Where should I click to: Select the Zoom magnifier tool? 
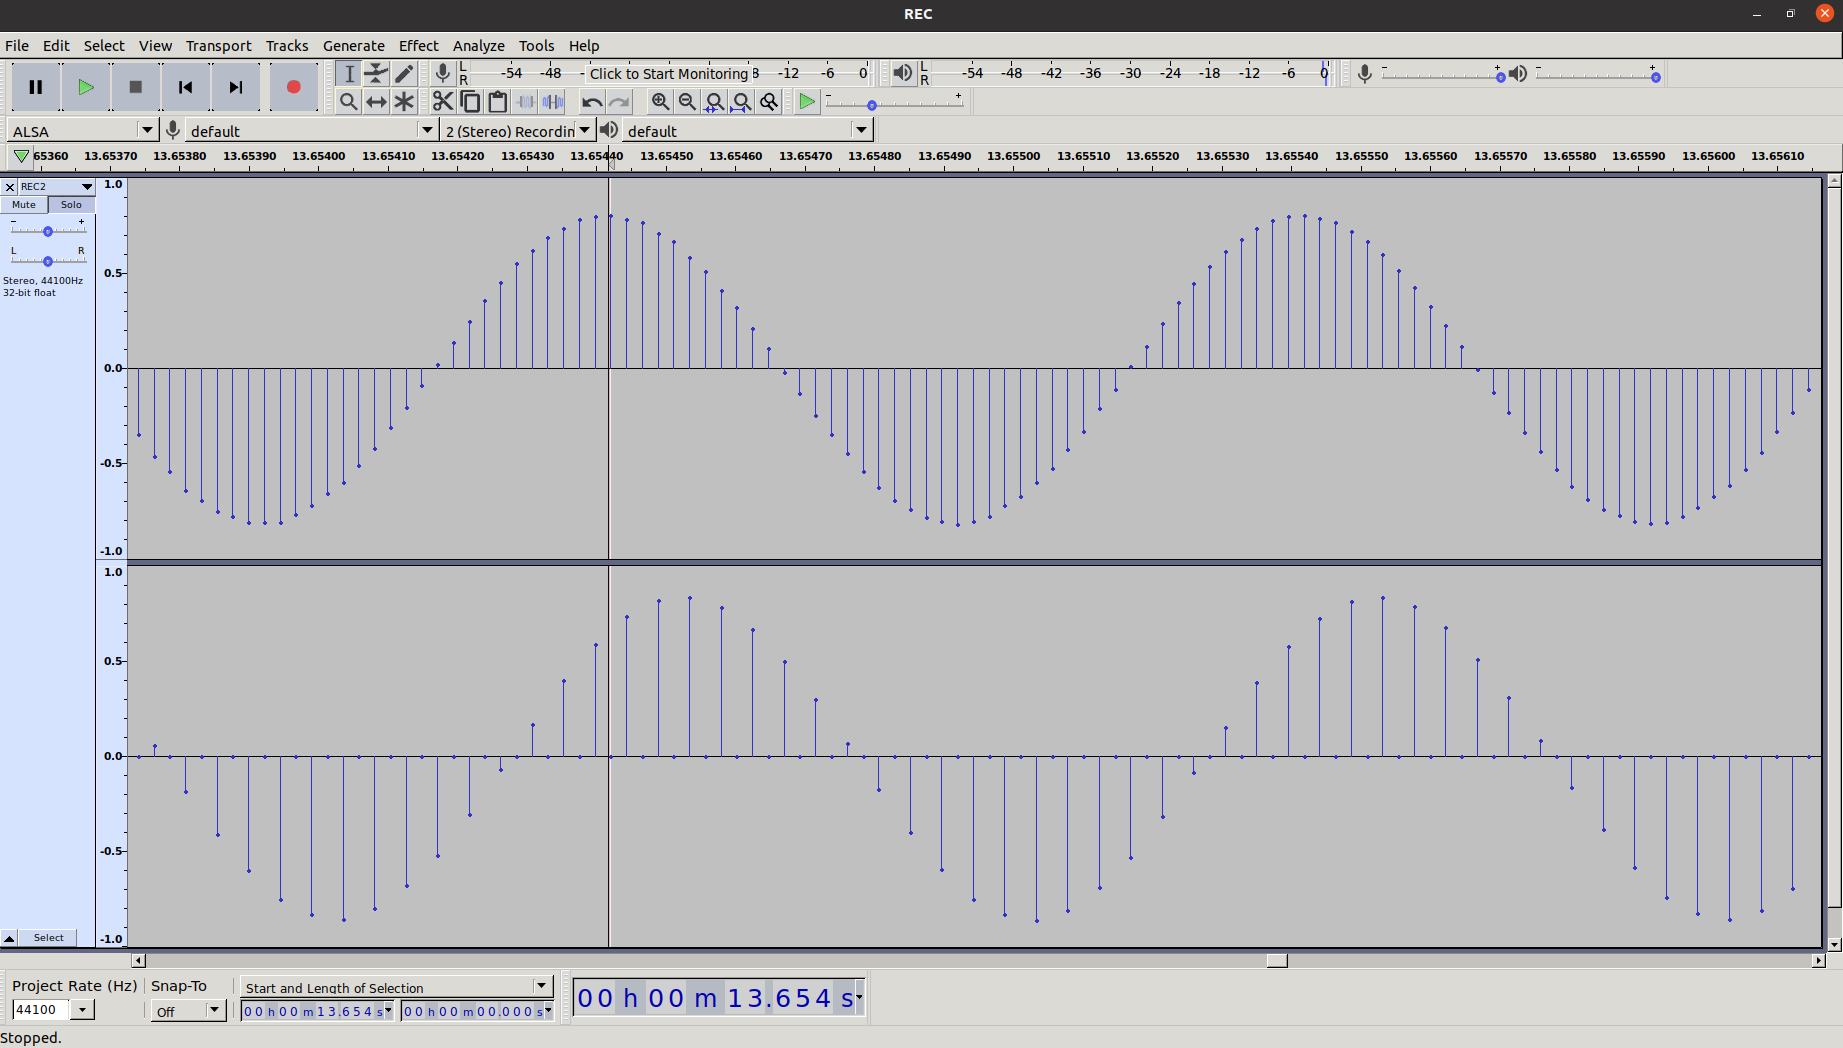348,101
